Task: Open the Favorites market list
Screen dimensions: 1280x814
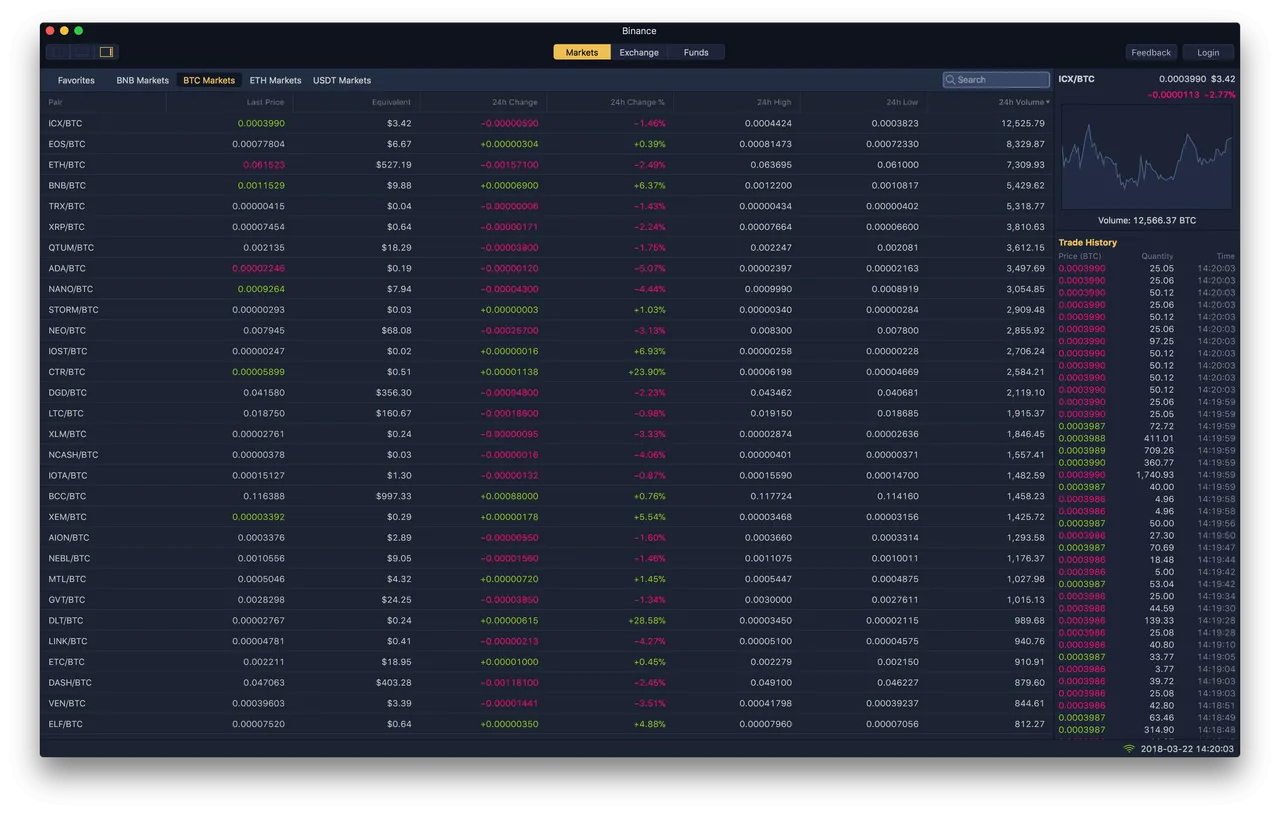Action: point(76,80)
